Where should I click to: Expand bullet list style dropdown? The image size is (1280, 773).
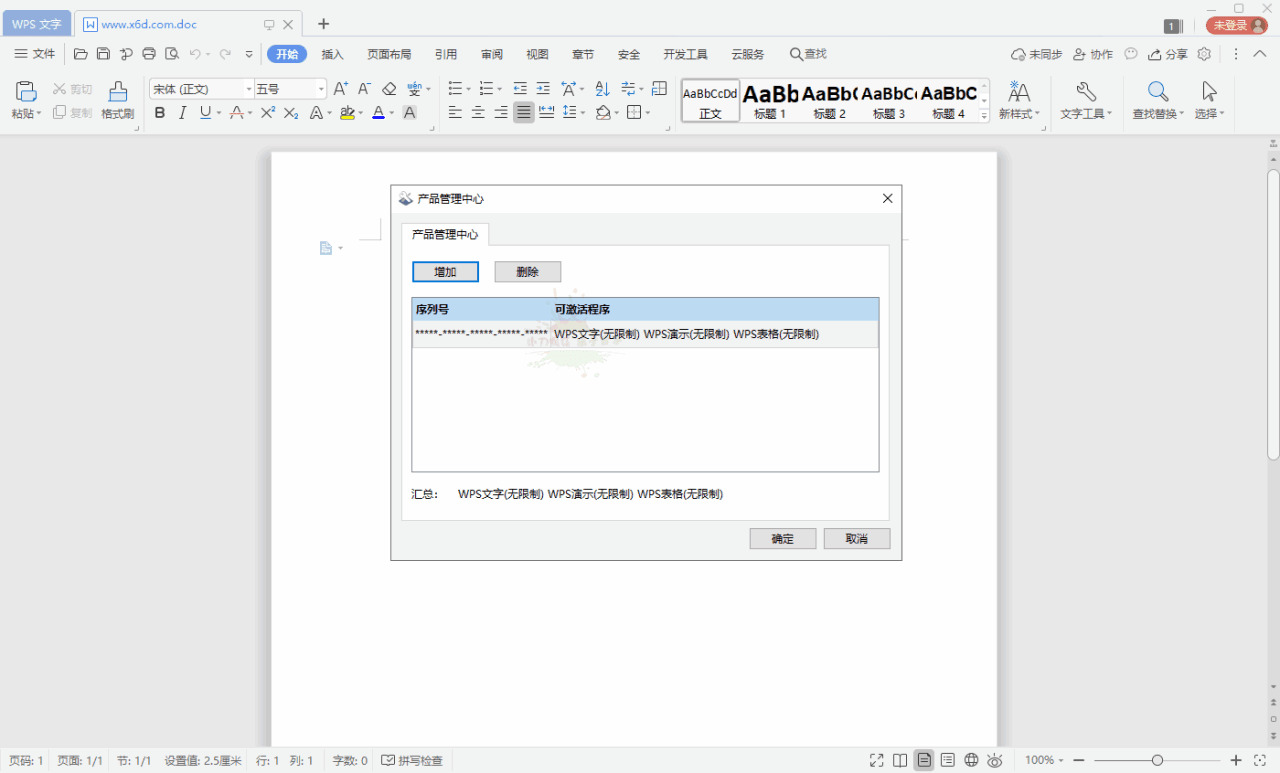[x=468, y=90]
